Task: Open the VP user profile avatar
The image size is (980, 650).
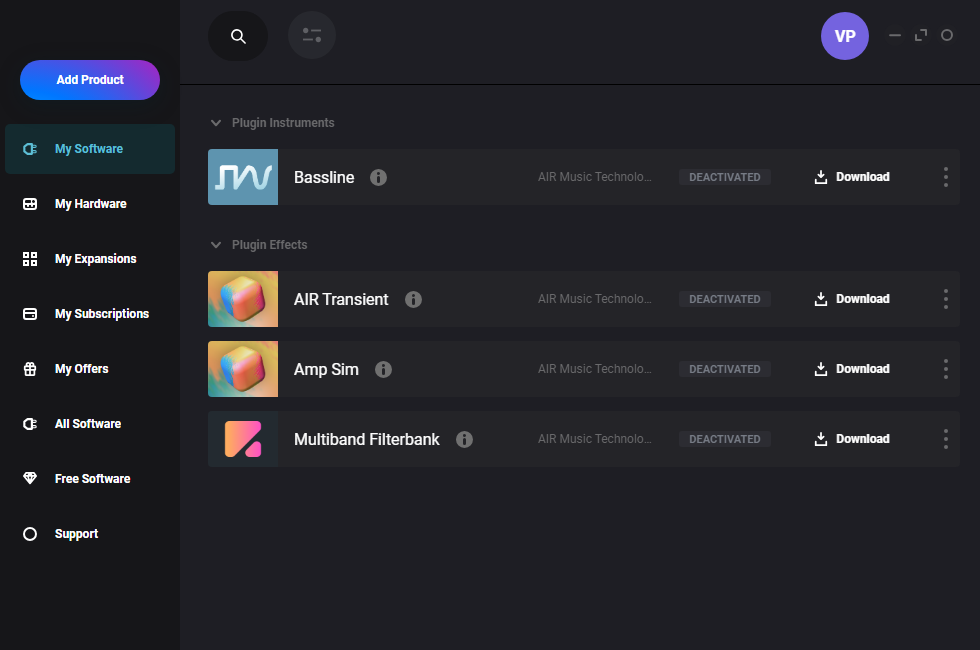Action: [845, 36]
